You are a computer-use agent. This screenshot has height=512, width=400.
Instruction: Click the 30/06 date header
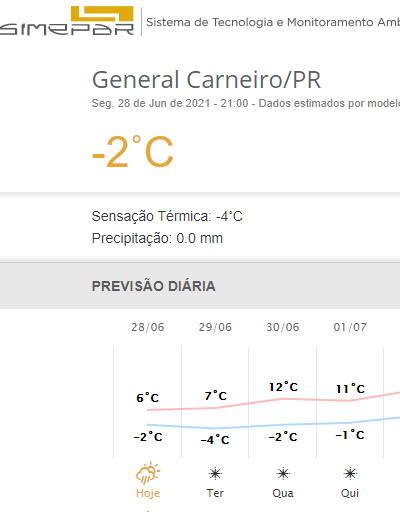[283, 327]
